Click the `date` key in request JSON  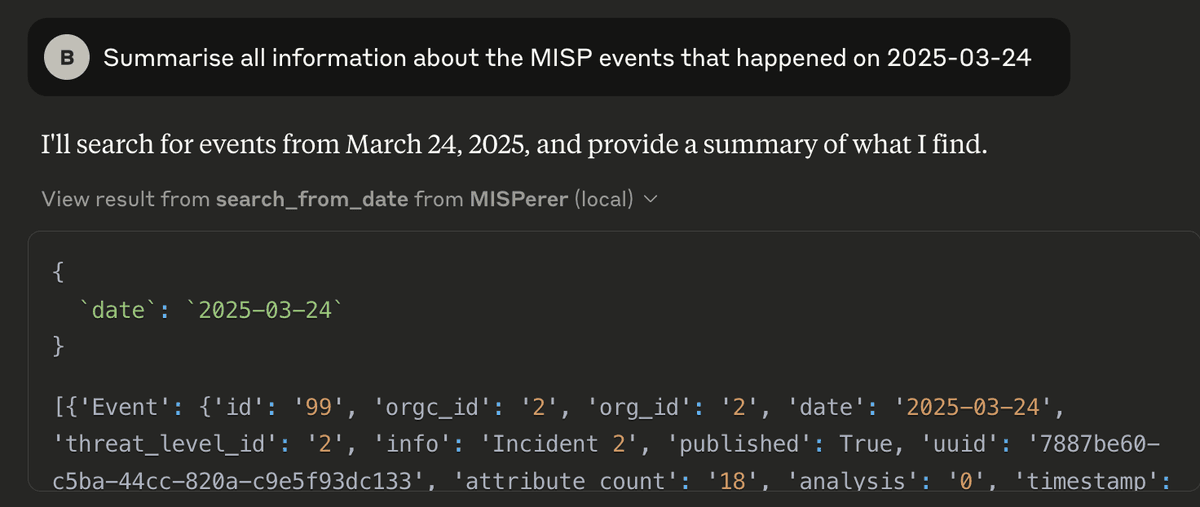point(118,310)
